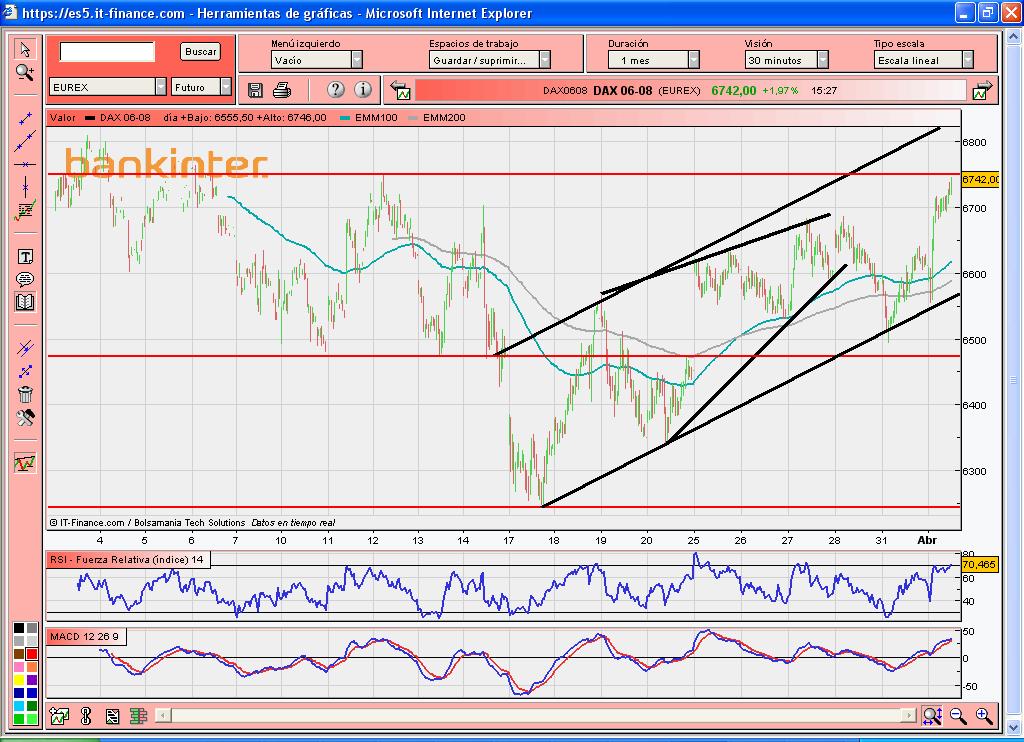The width and height of the screenshot is (1024, 742).
Task: Click the zoom out magnifier icon
Action: tap(958, 716)
